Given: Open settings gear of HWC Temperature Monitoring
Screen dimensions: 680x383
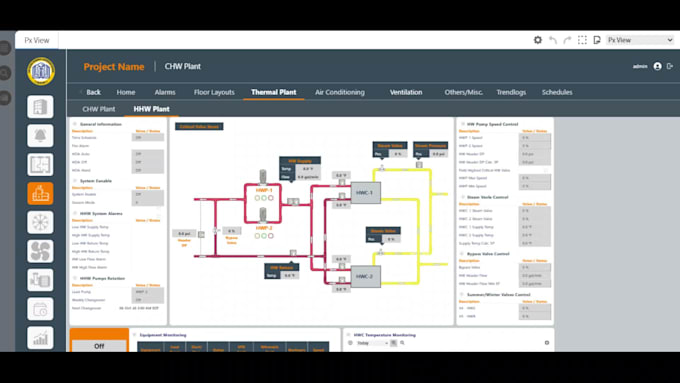Looking at the screenshot, I should click(x=547, y=343).
